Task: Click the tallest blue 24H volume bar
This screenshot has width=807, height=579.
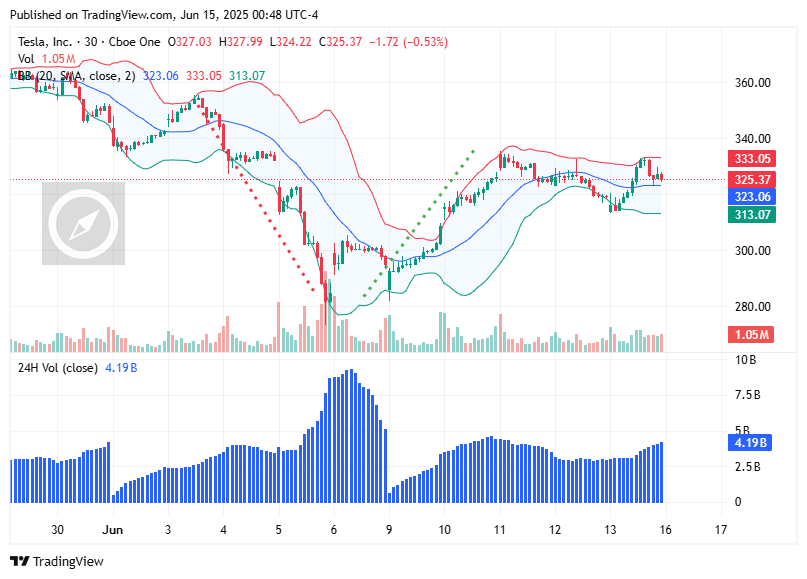Action: click(351, 436)
